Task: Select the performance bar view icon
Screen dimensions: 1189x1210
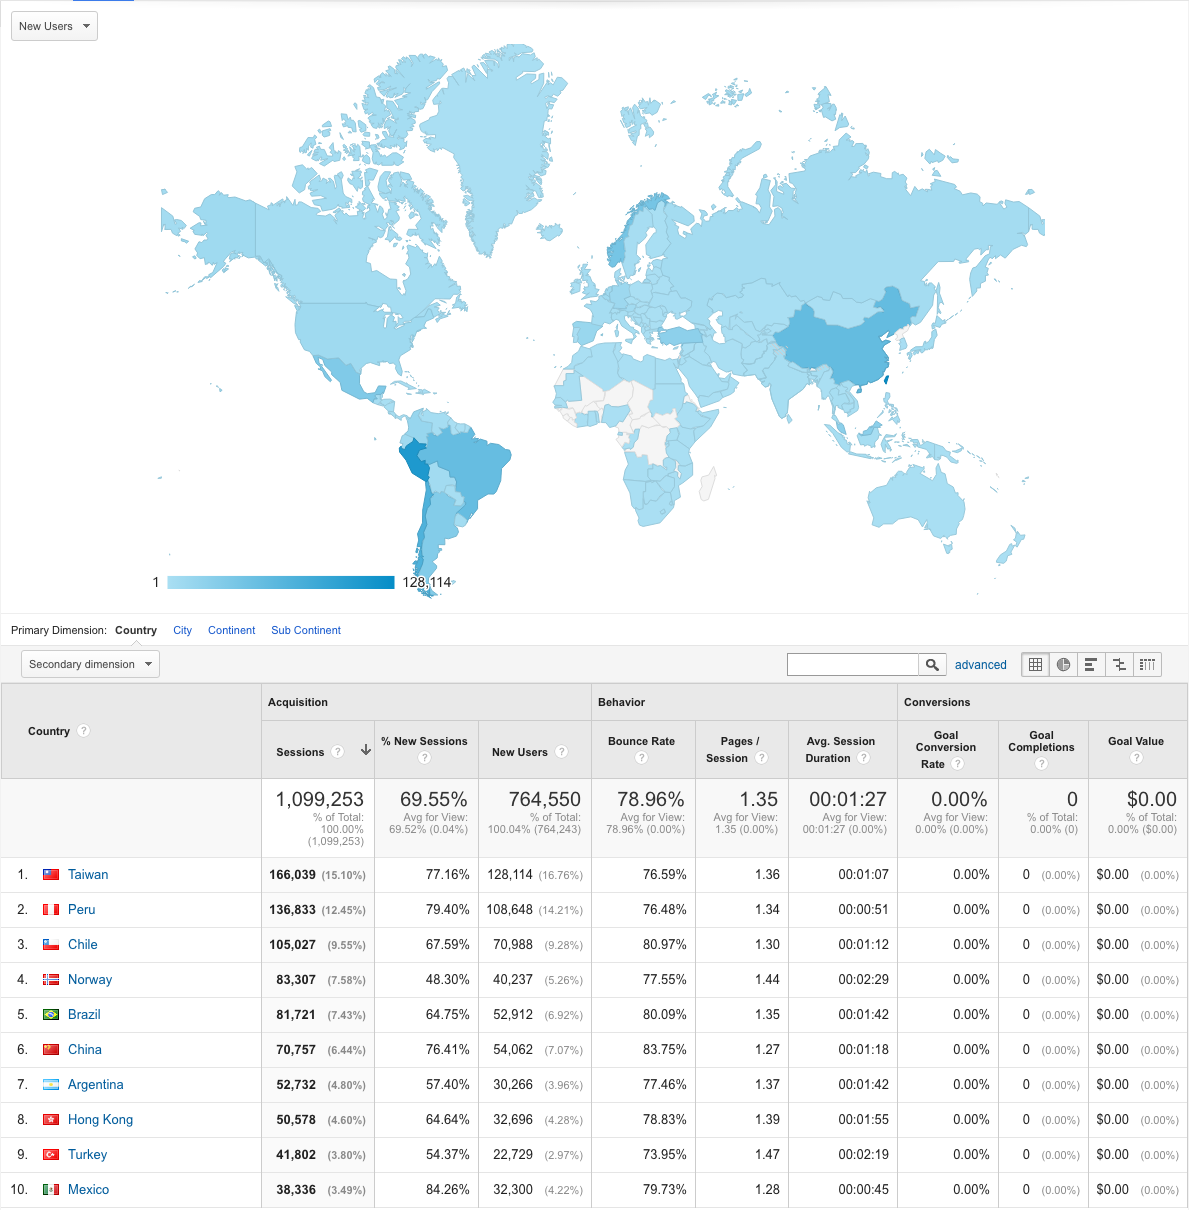Action: point(1091,664)
